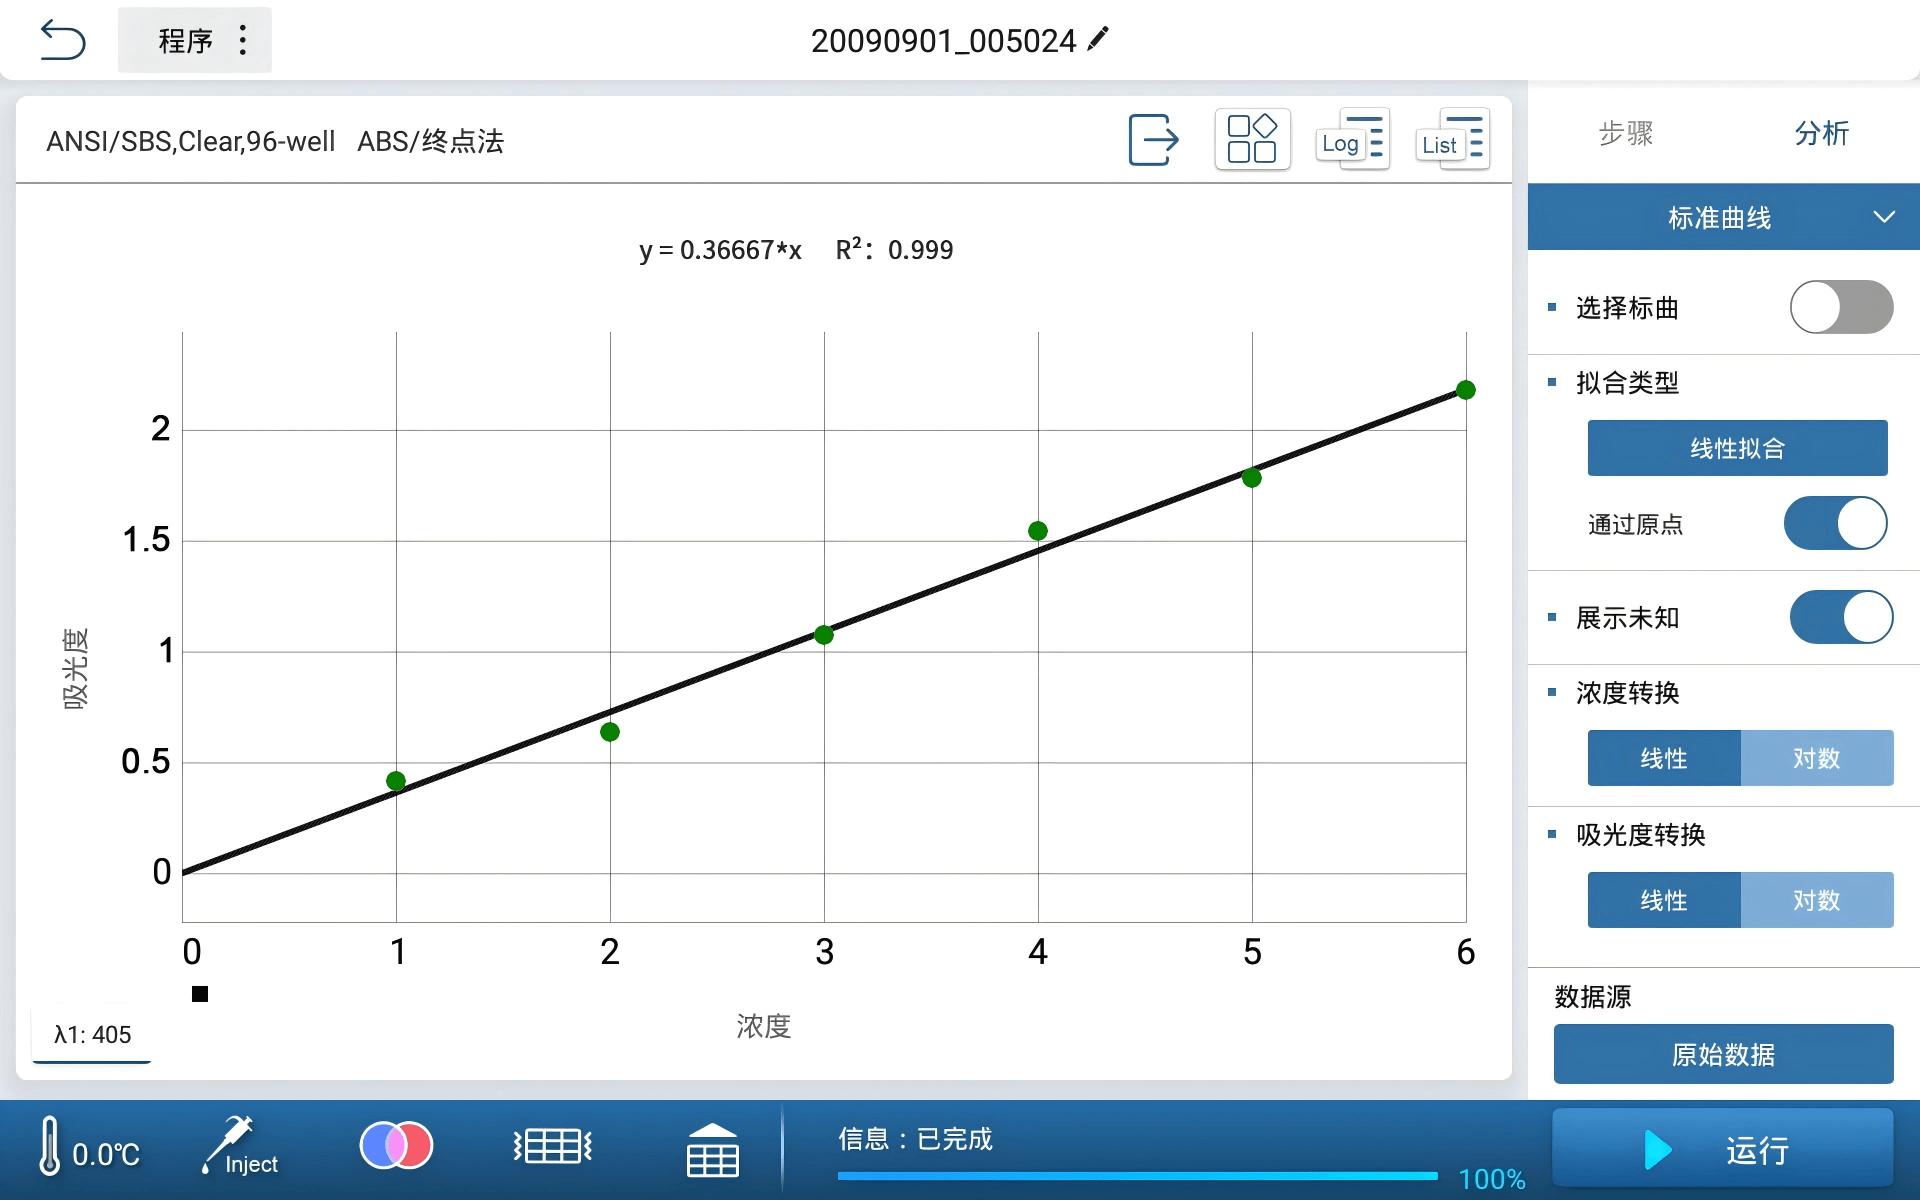This screenshot has width=1920, height=1200.
Task: Click the plate shaker icon
Action: pyautogui.click(x=553, y=1146)
